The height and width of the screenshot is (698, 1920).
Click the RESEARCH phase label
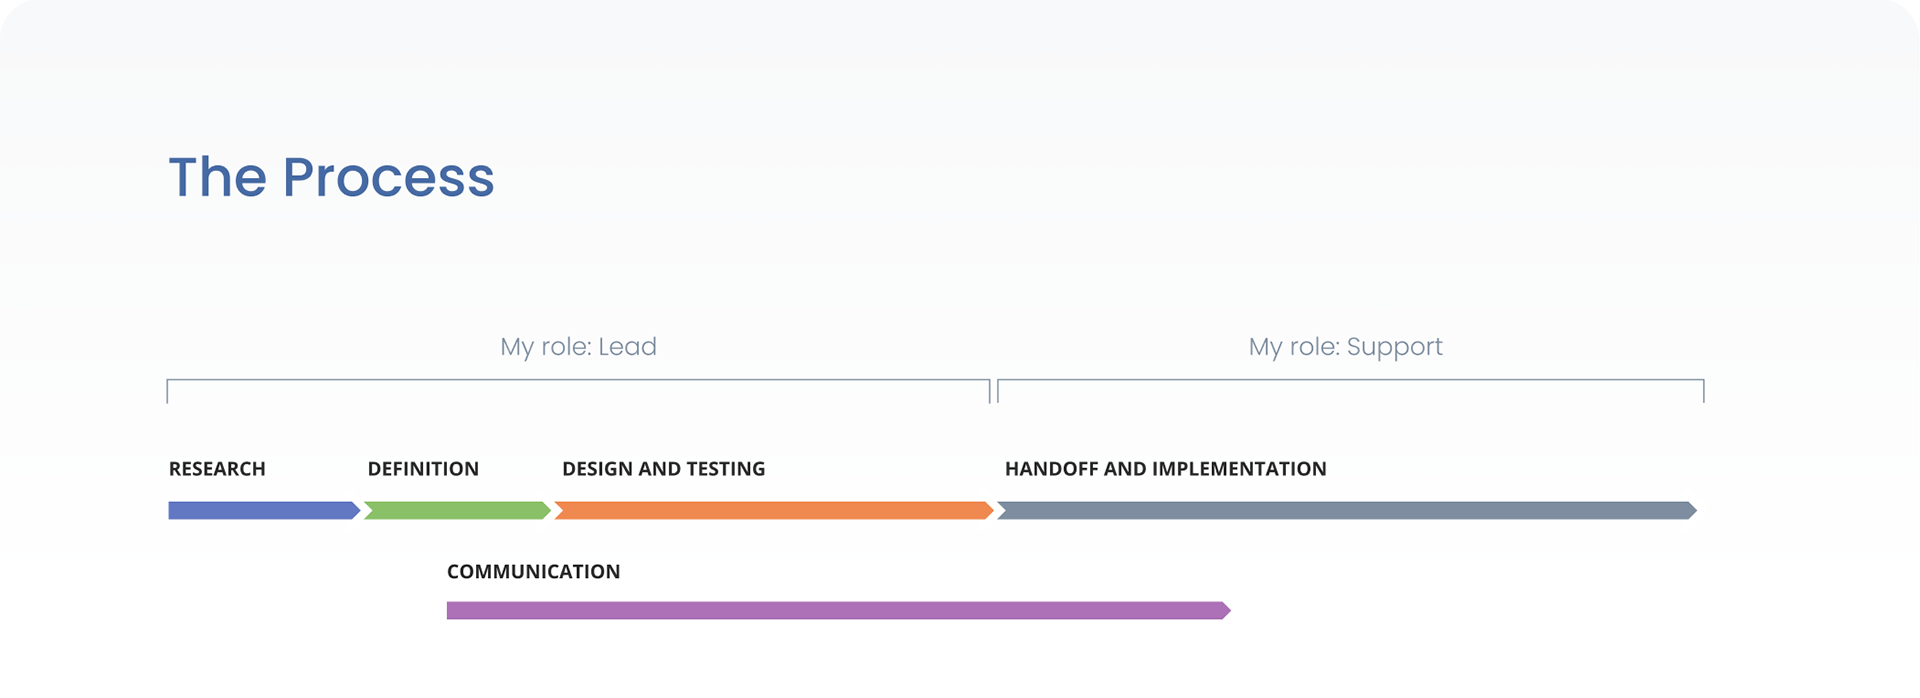click(217, 469)
